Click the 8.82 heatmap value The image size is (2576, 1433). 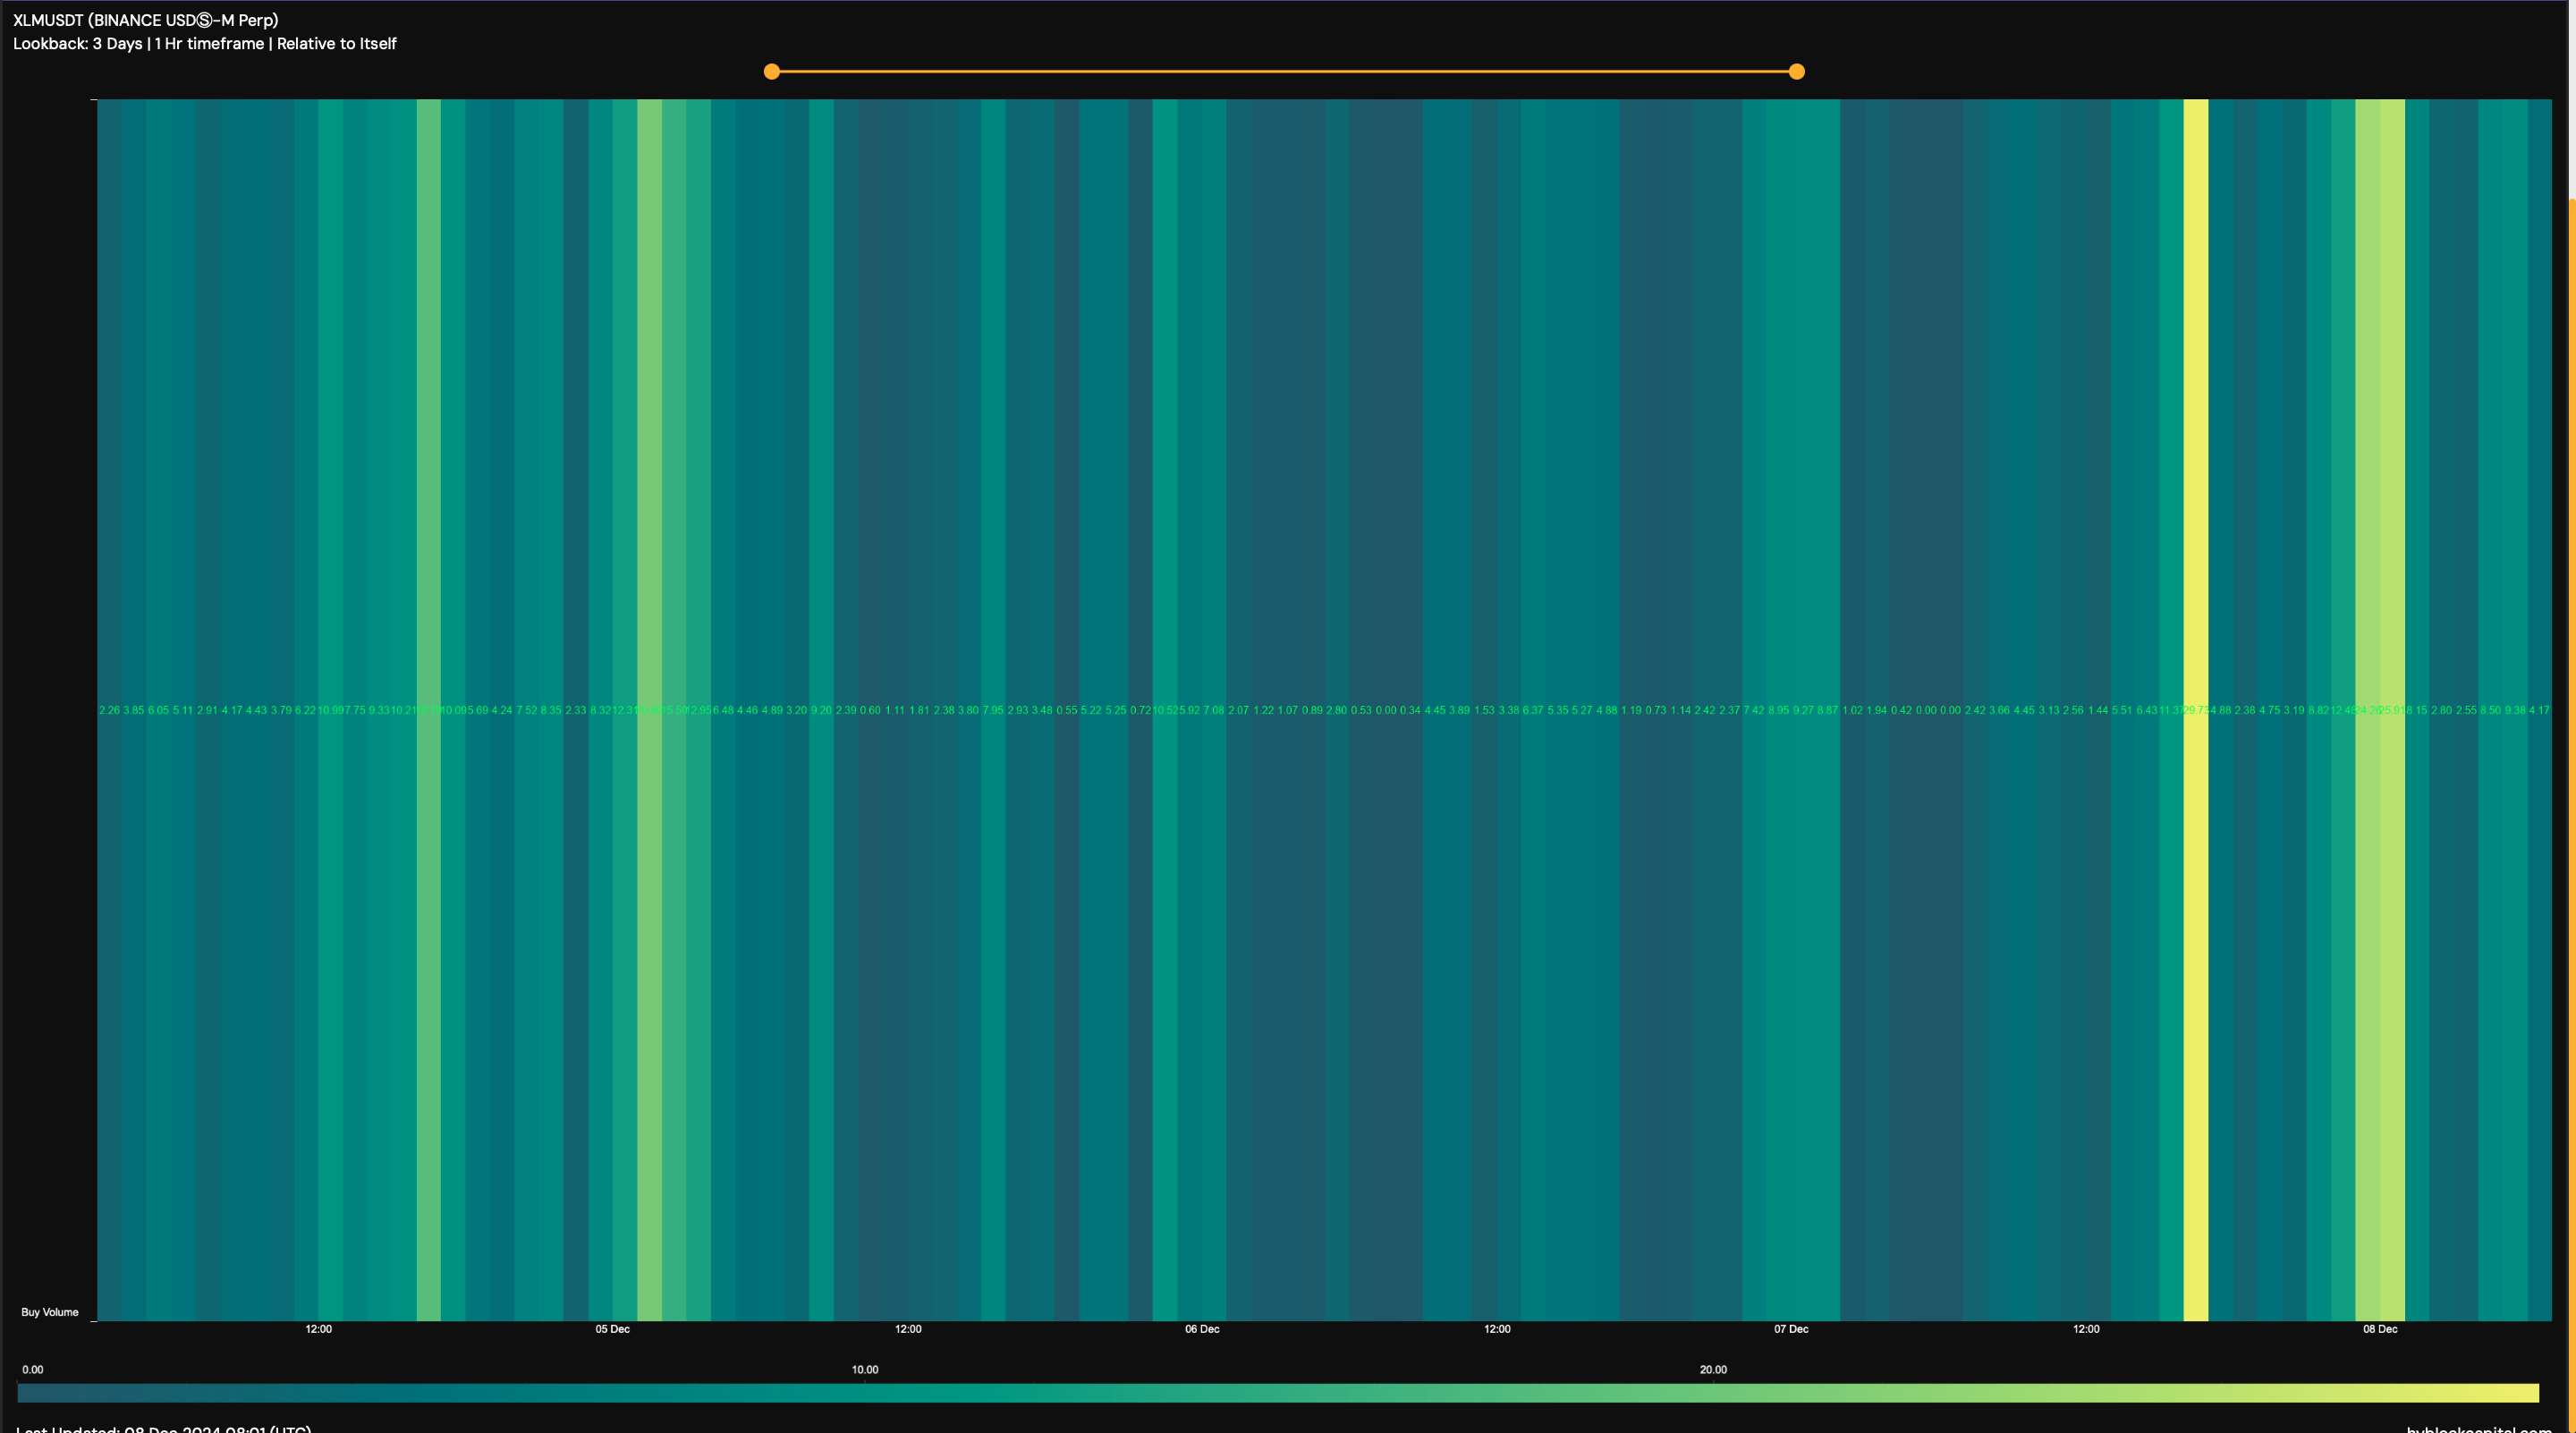click(x=2318, y=710)
